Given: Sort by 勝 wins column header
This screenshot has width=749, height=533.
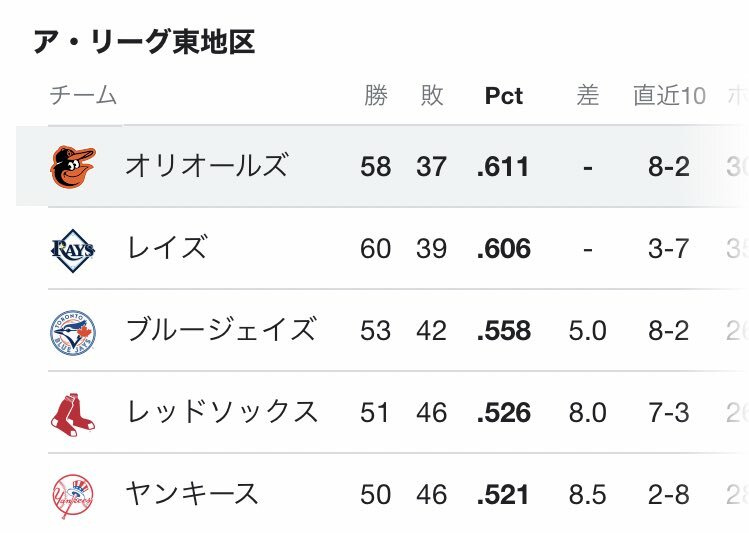Looking at the screenshot, I should tap(376, 95).
